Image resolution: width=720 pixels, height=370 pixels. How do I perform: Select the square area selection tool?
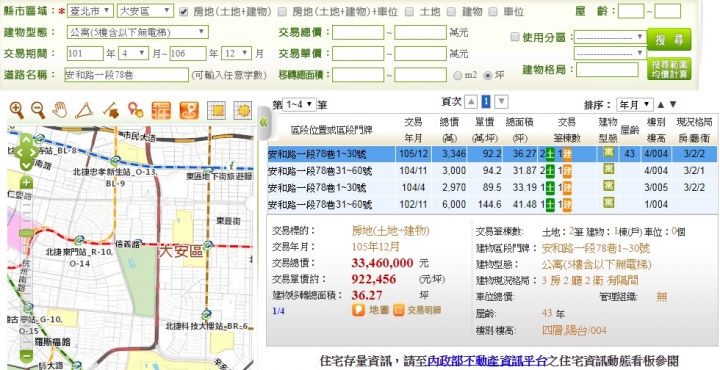tap(216, 111)
